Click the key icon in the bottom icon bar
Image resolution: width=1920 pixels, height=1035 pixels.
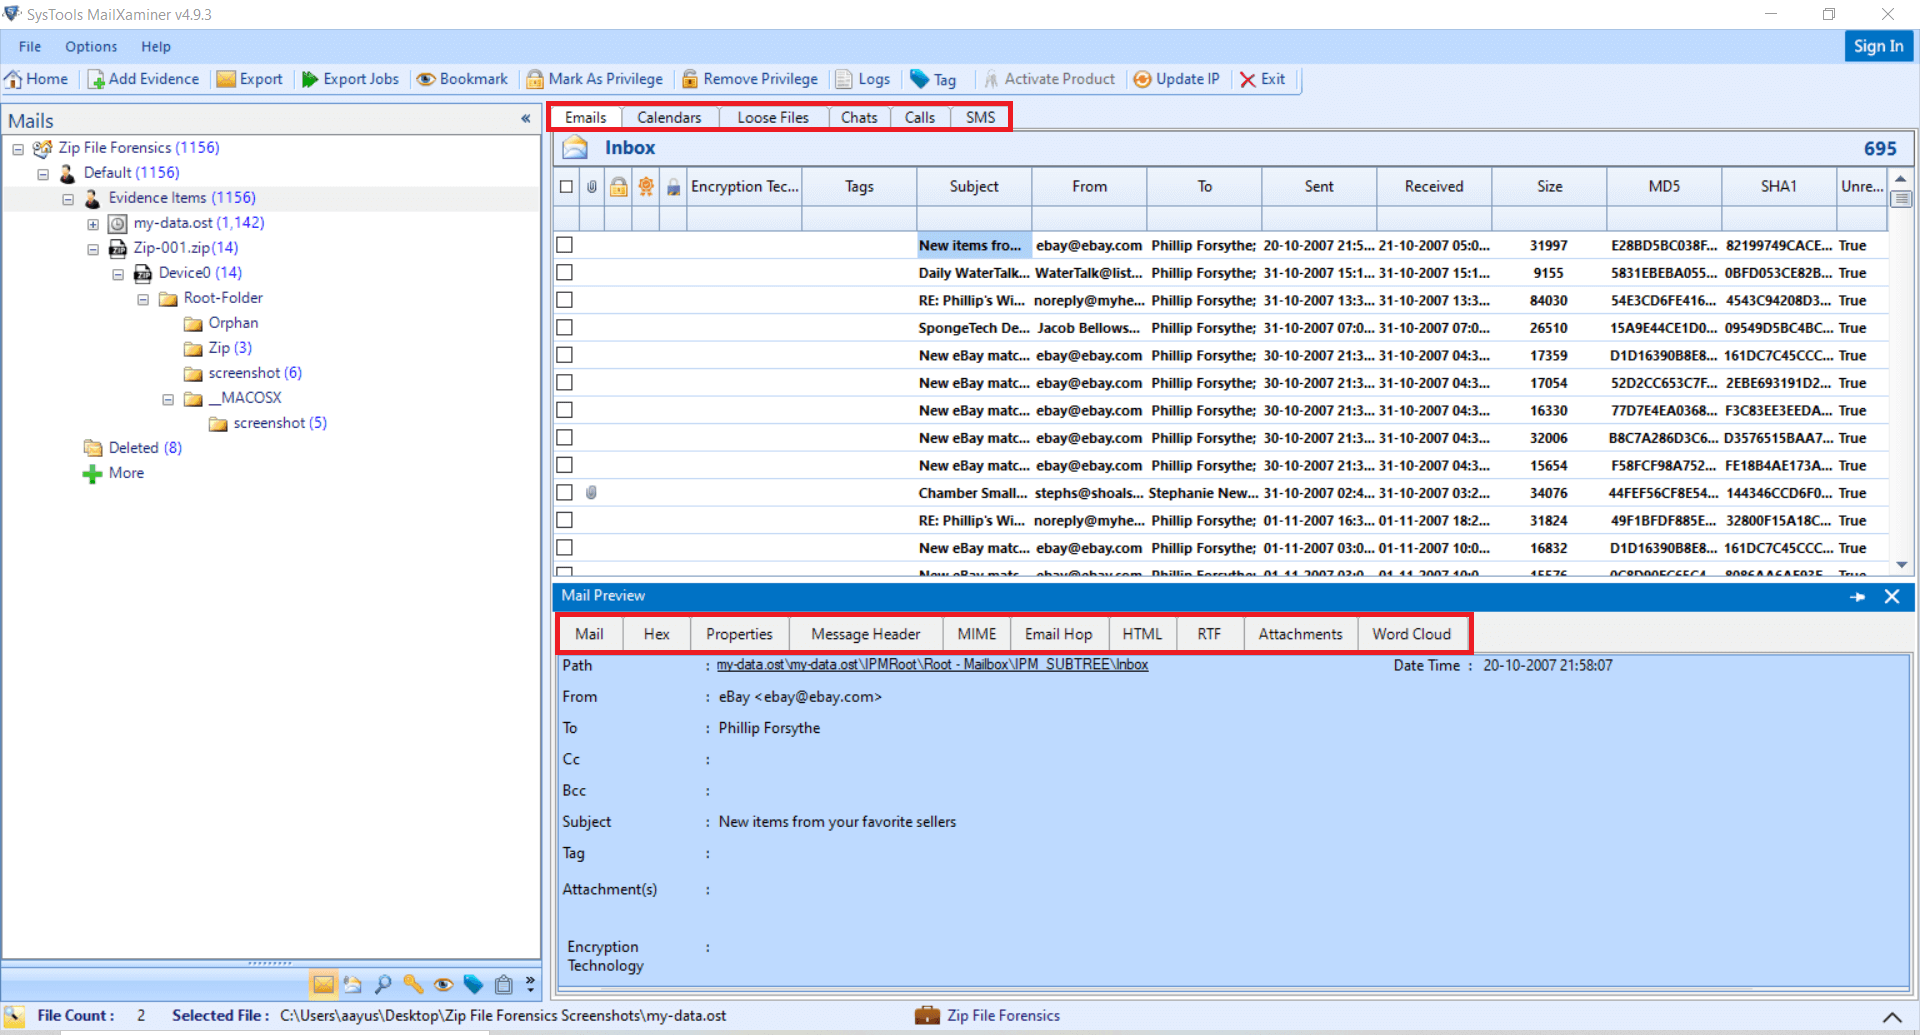[412, 984]
